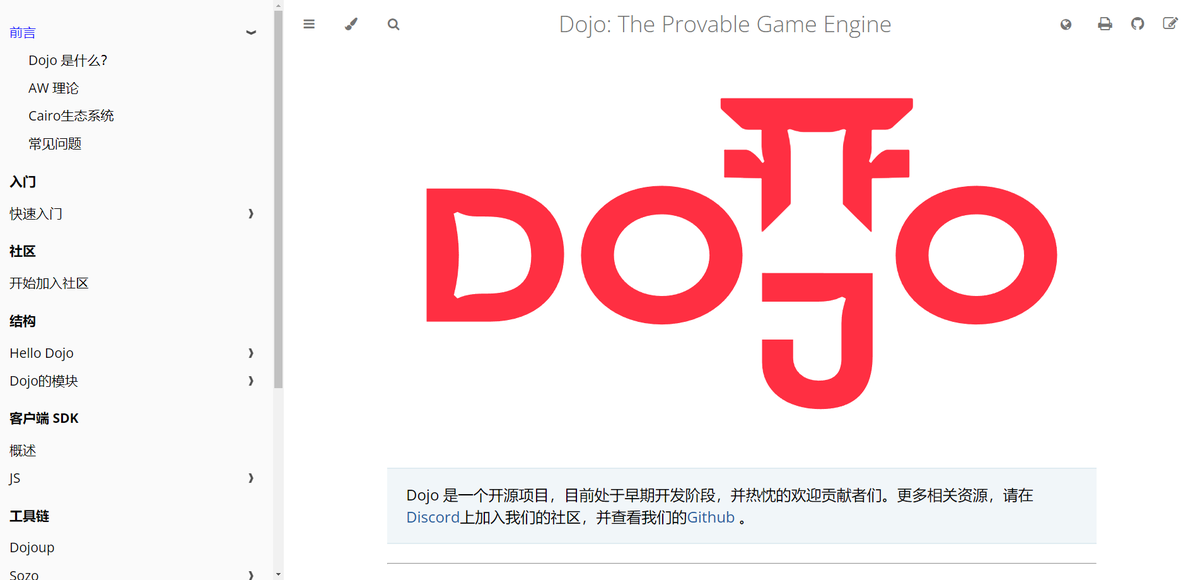1200x580 pixels.
Task: Expand the 快速入门 section chevron
Action: (x=251, y=214)
